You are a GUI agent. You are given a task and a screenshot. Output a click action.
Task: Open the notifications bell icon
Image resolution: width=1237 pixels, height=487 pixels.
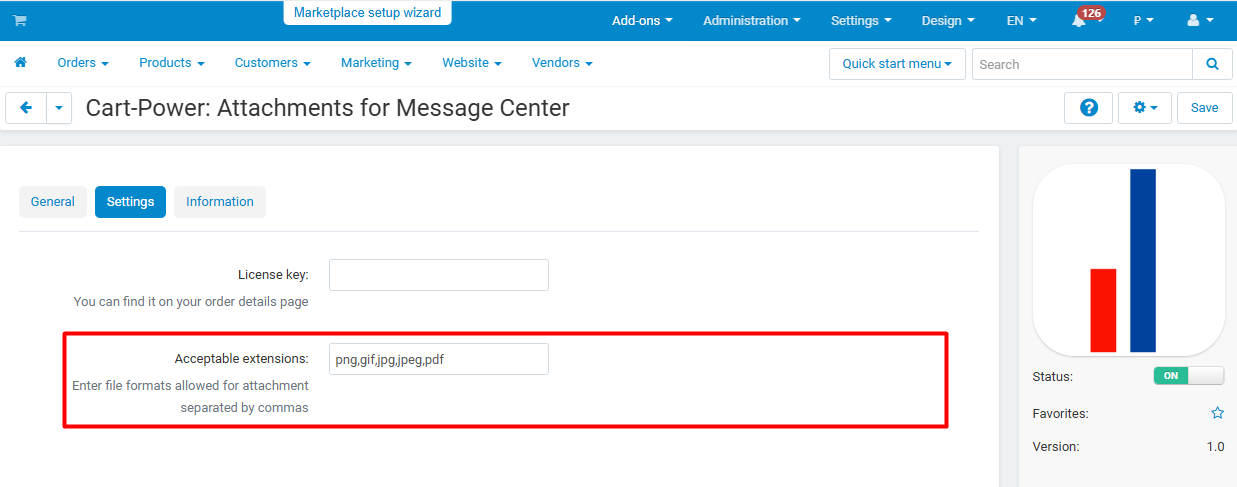tap(1078, 21)
